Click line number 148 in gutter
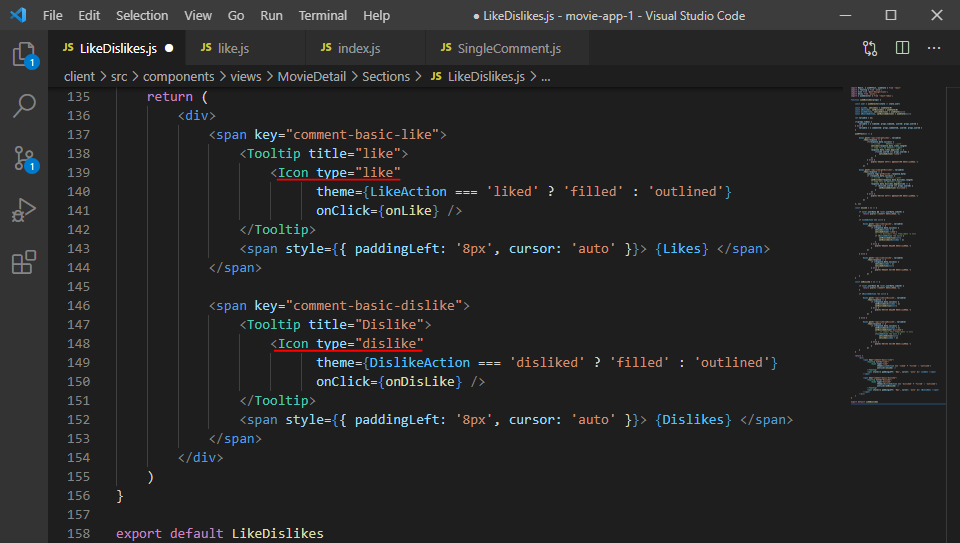This screenshot has width=960, height=543. (x=78, y=343)
